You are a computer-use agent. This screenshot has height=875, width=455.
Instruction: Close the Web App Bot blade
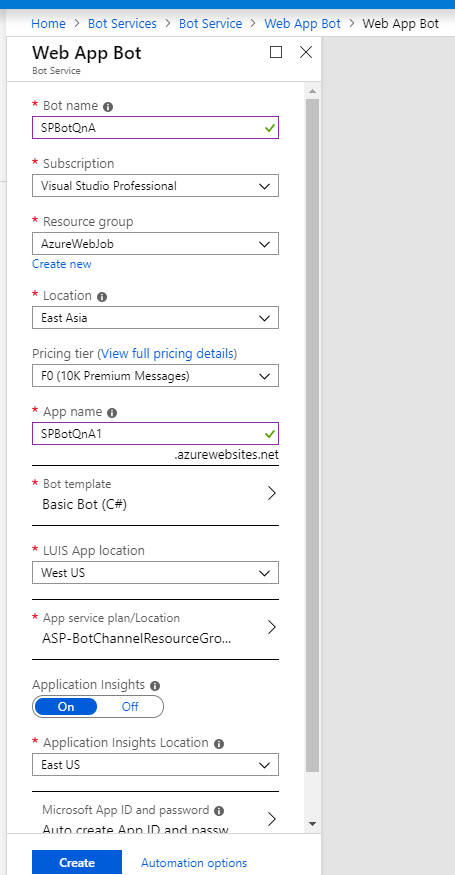click(x=305, y=52)
